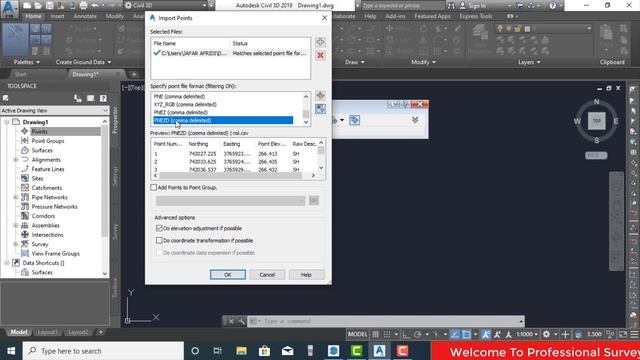The width and height of the screenshot is (640, 360).
Task: Collapse the Drawing1 tree node
Action: tap(7, 122)
